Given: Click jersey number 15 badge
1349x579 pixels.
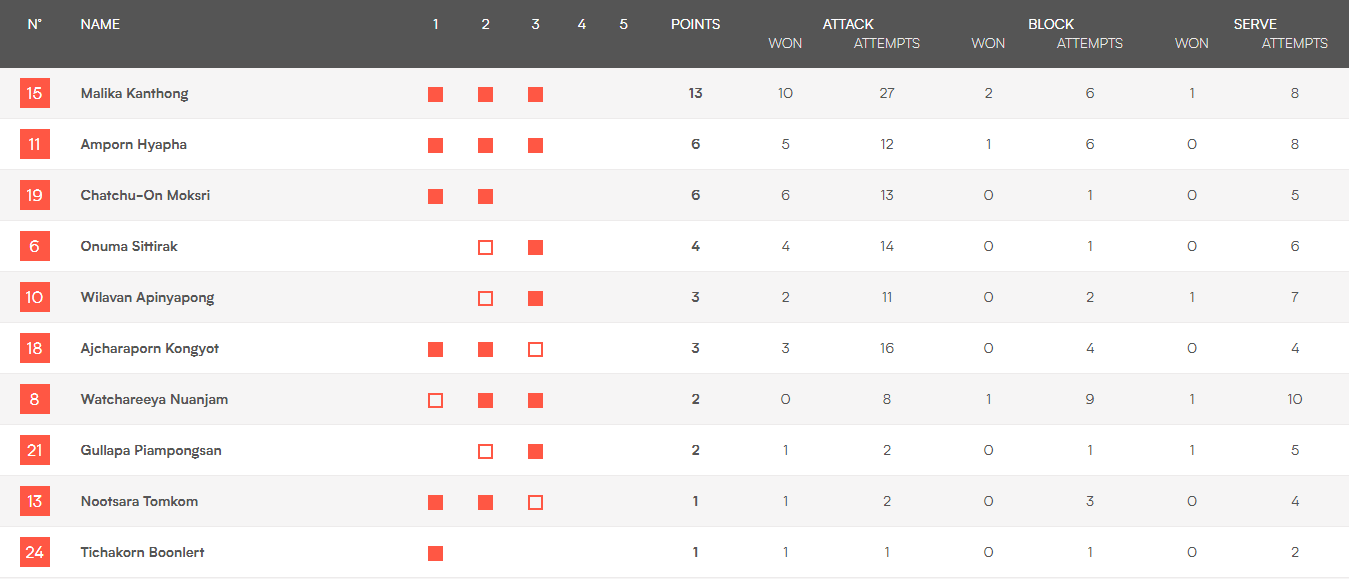Looking at the screenshot, I should click(35, 94).
